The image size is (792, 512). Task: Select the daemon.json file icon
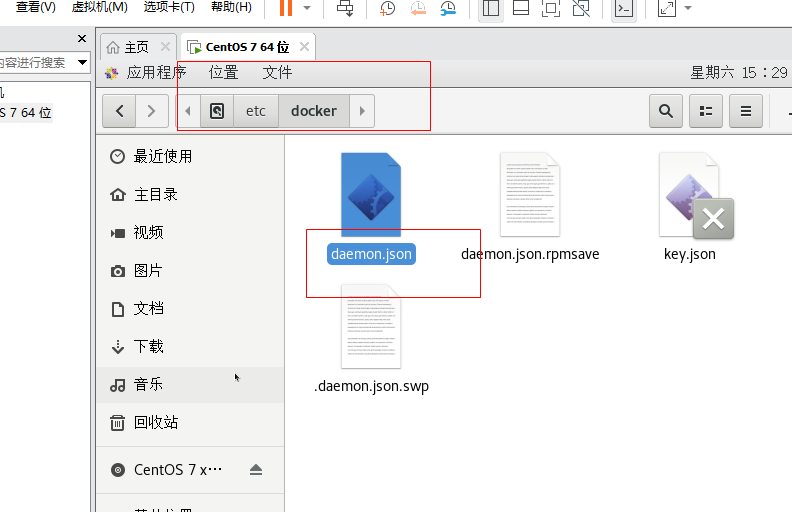tap(371, 194)
